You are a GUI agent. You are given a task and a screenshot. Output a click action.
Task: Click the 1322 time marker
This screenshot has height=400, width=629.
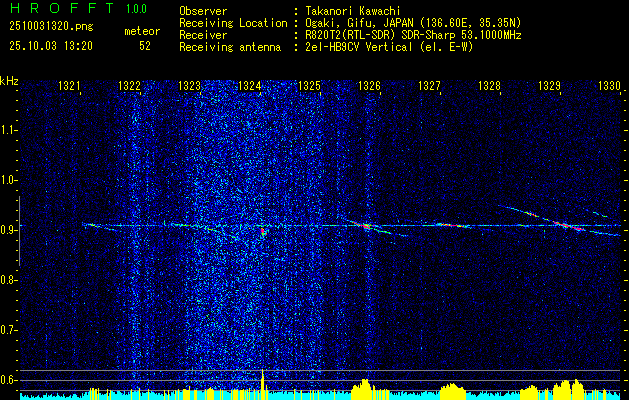(x=129, y=85)
